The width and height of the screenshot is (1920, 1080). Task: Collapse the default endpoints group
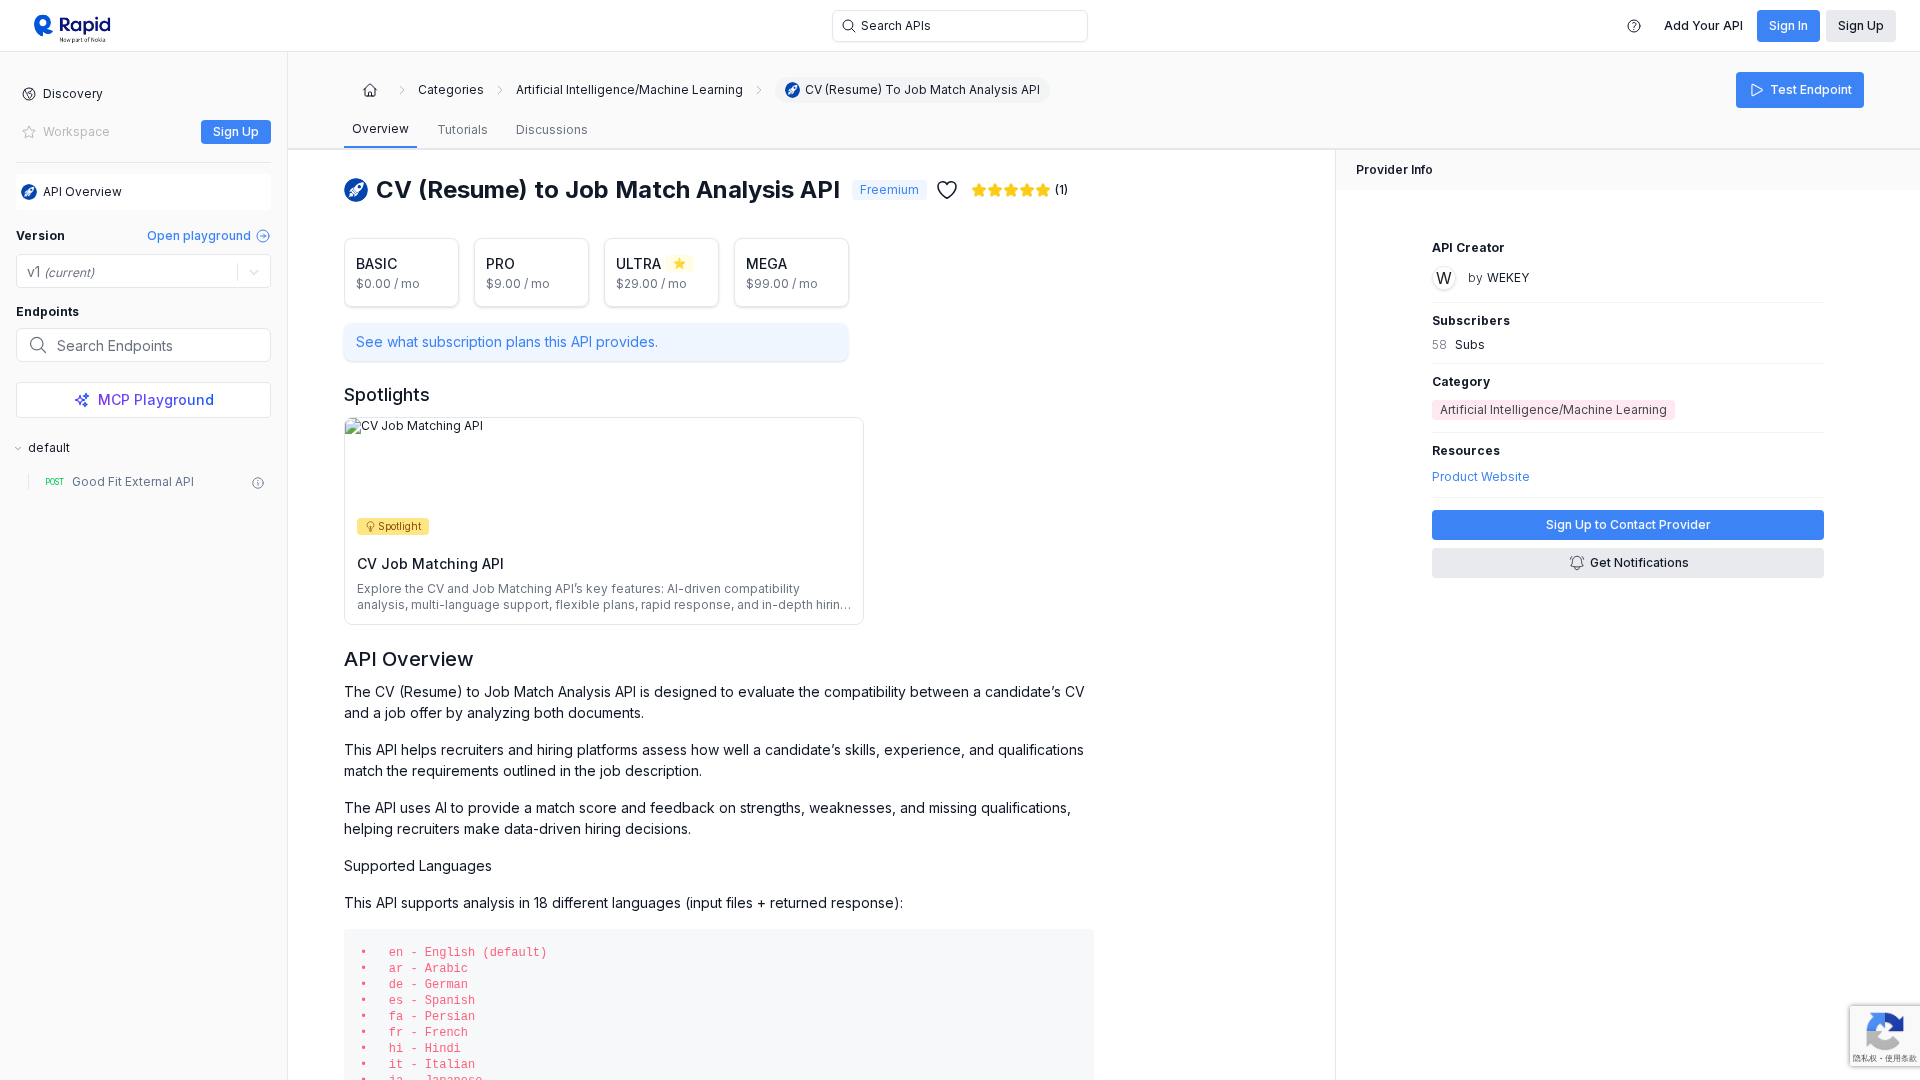pyautogui.click(x=18, y=448)
